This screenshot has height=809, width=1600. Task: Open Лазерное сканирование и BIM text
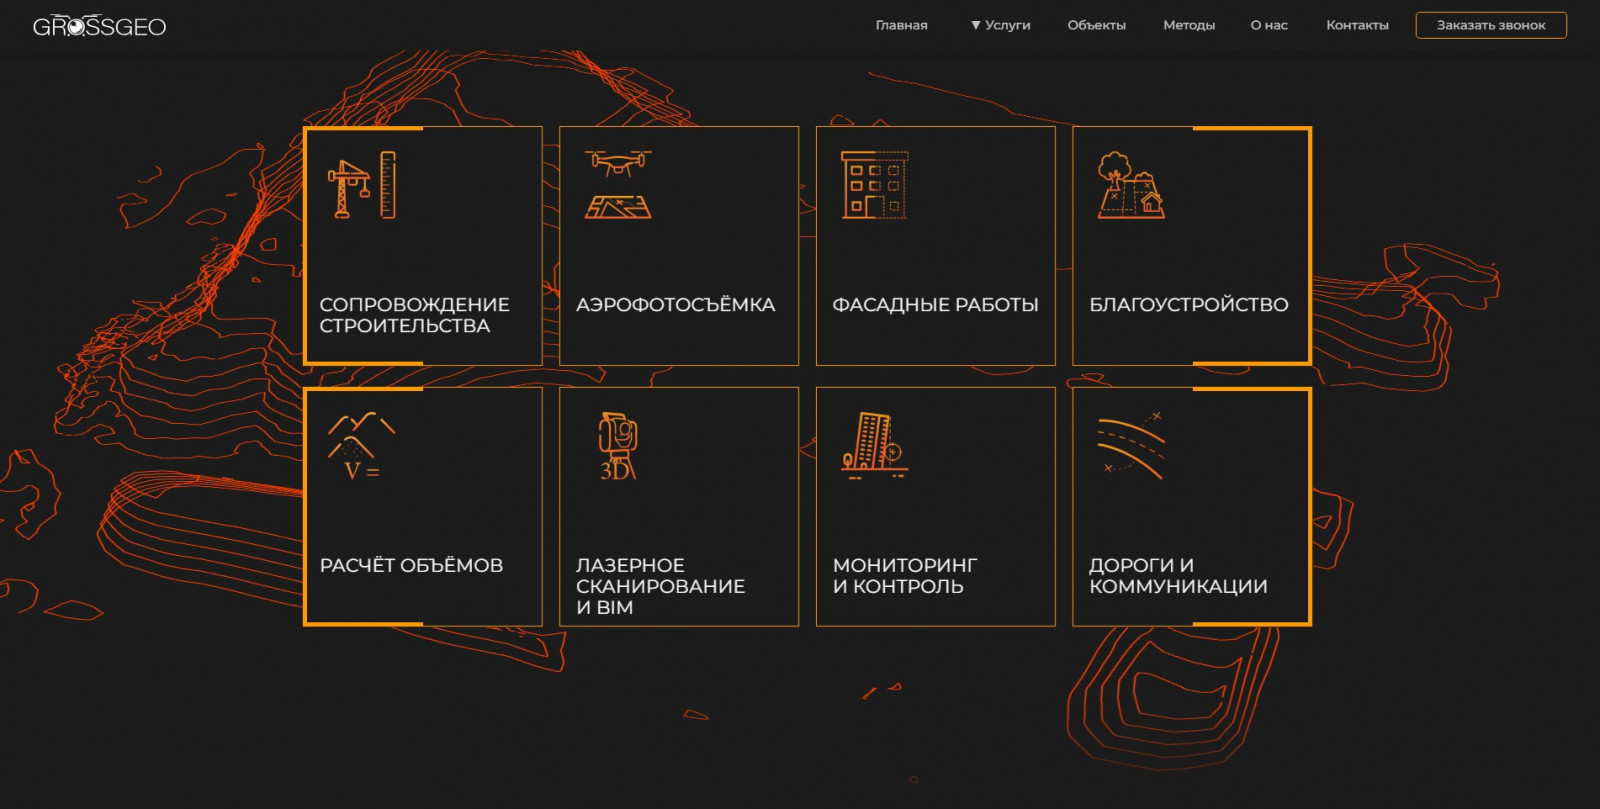pos(660,586)
